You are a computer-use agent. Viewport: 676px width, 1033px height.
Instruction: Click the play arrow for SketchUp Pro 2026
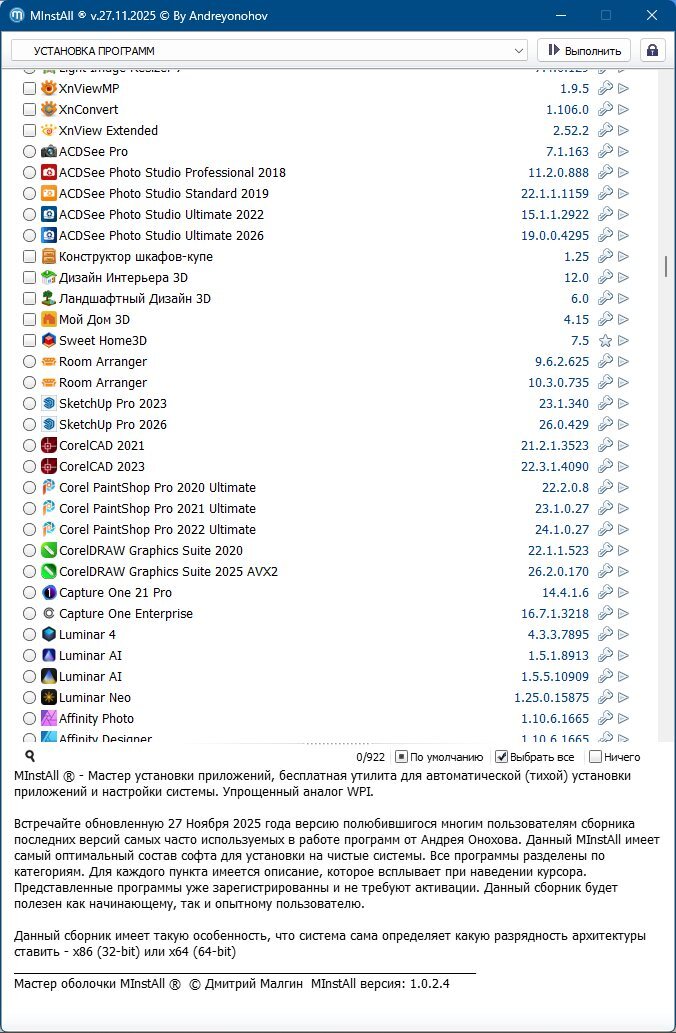coord(624,425)
